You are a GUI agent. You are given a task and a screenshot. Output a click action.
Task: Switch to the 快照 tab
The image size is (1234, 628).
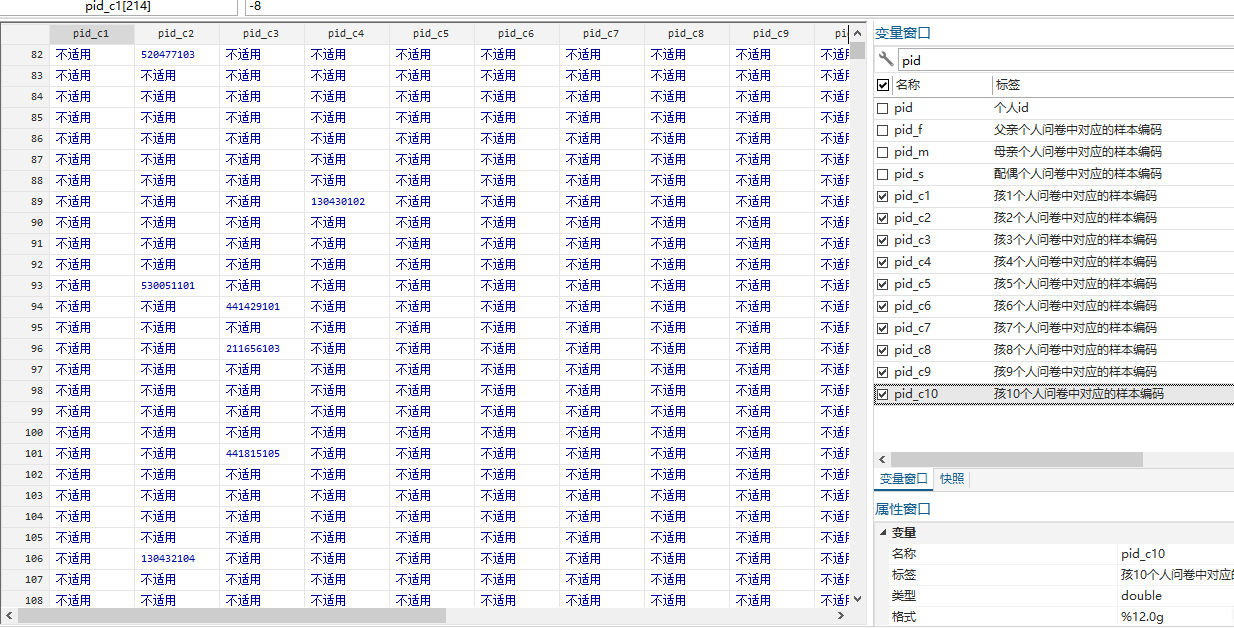[952, 479]
